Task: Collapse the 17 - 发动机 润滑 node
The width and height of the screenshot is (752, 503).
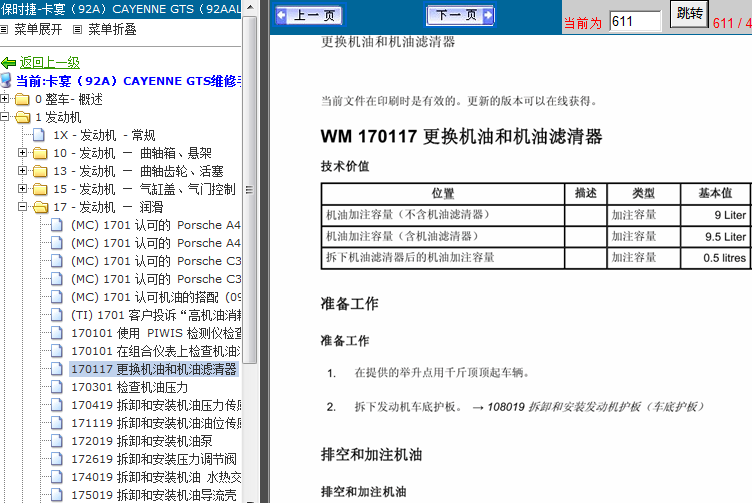Action: 22,207
